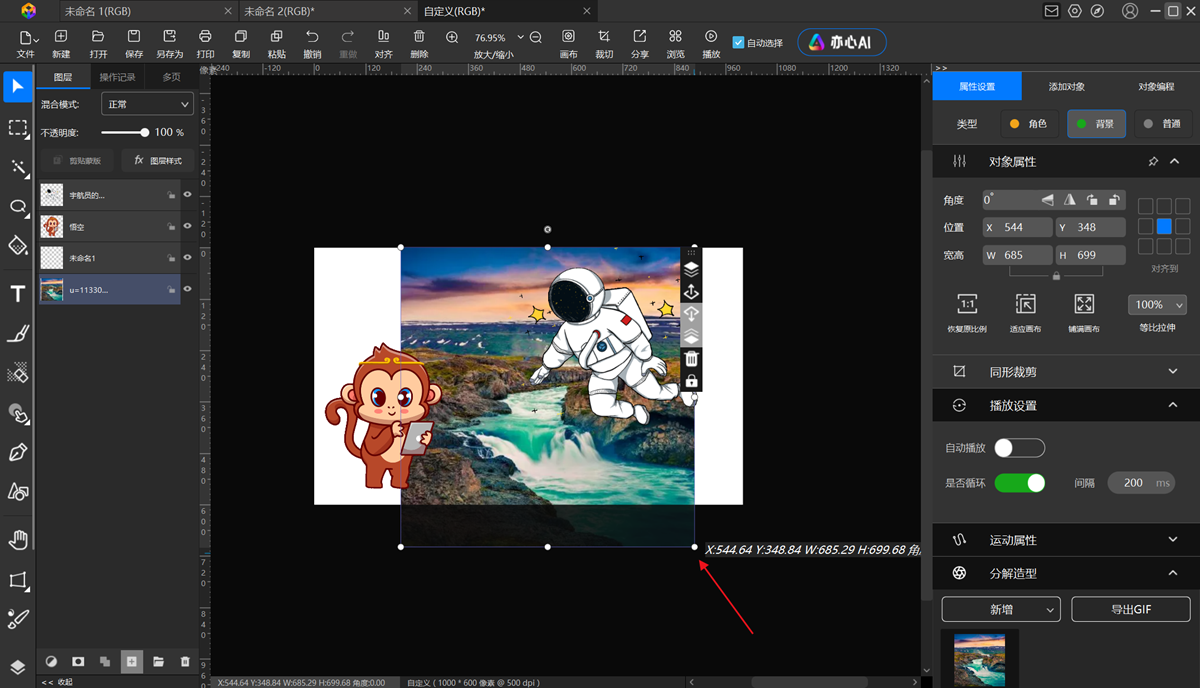Click the 撤销 undo icon
Image resolution: width=1200 pixels, height=688 pixels.
(312, 37)
